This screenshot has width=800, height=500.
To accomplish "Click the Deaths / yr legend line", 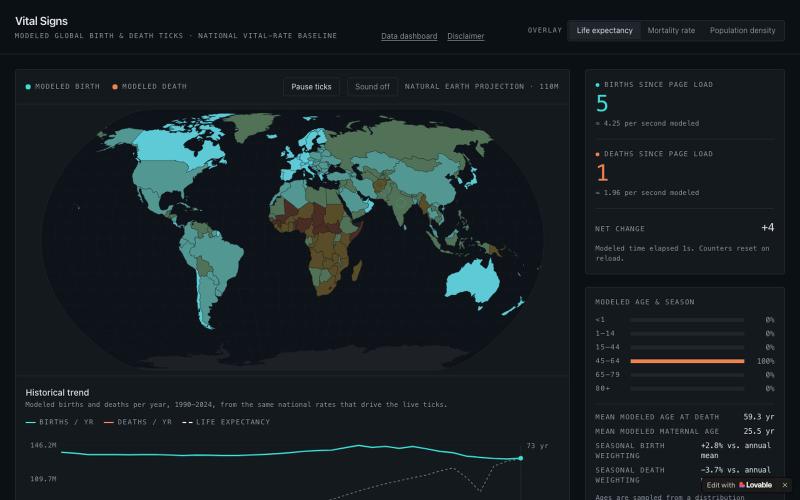I will 109,422.
